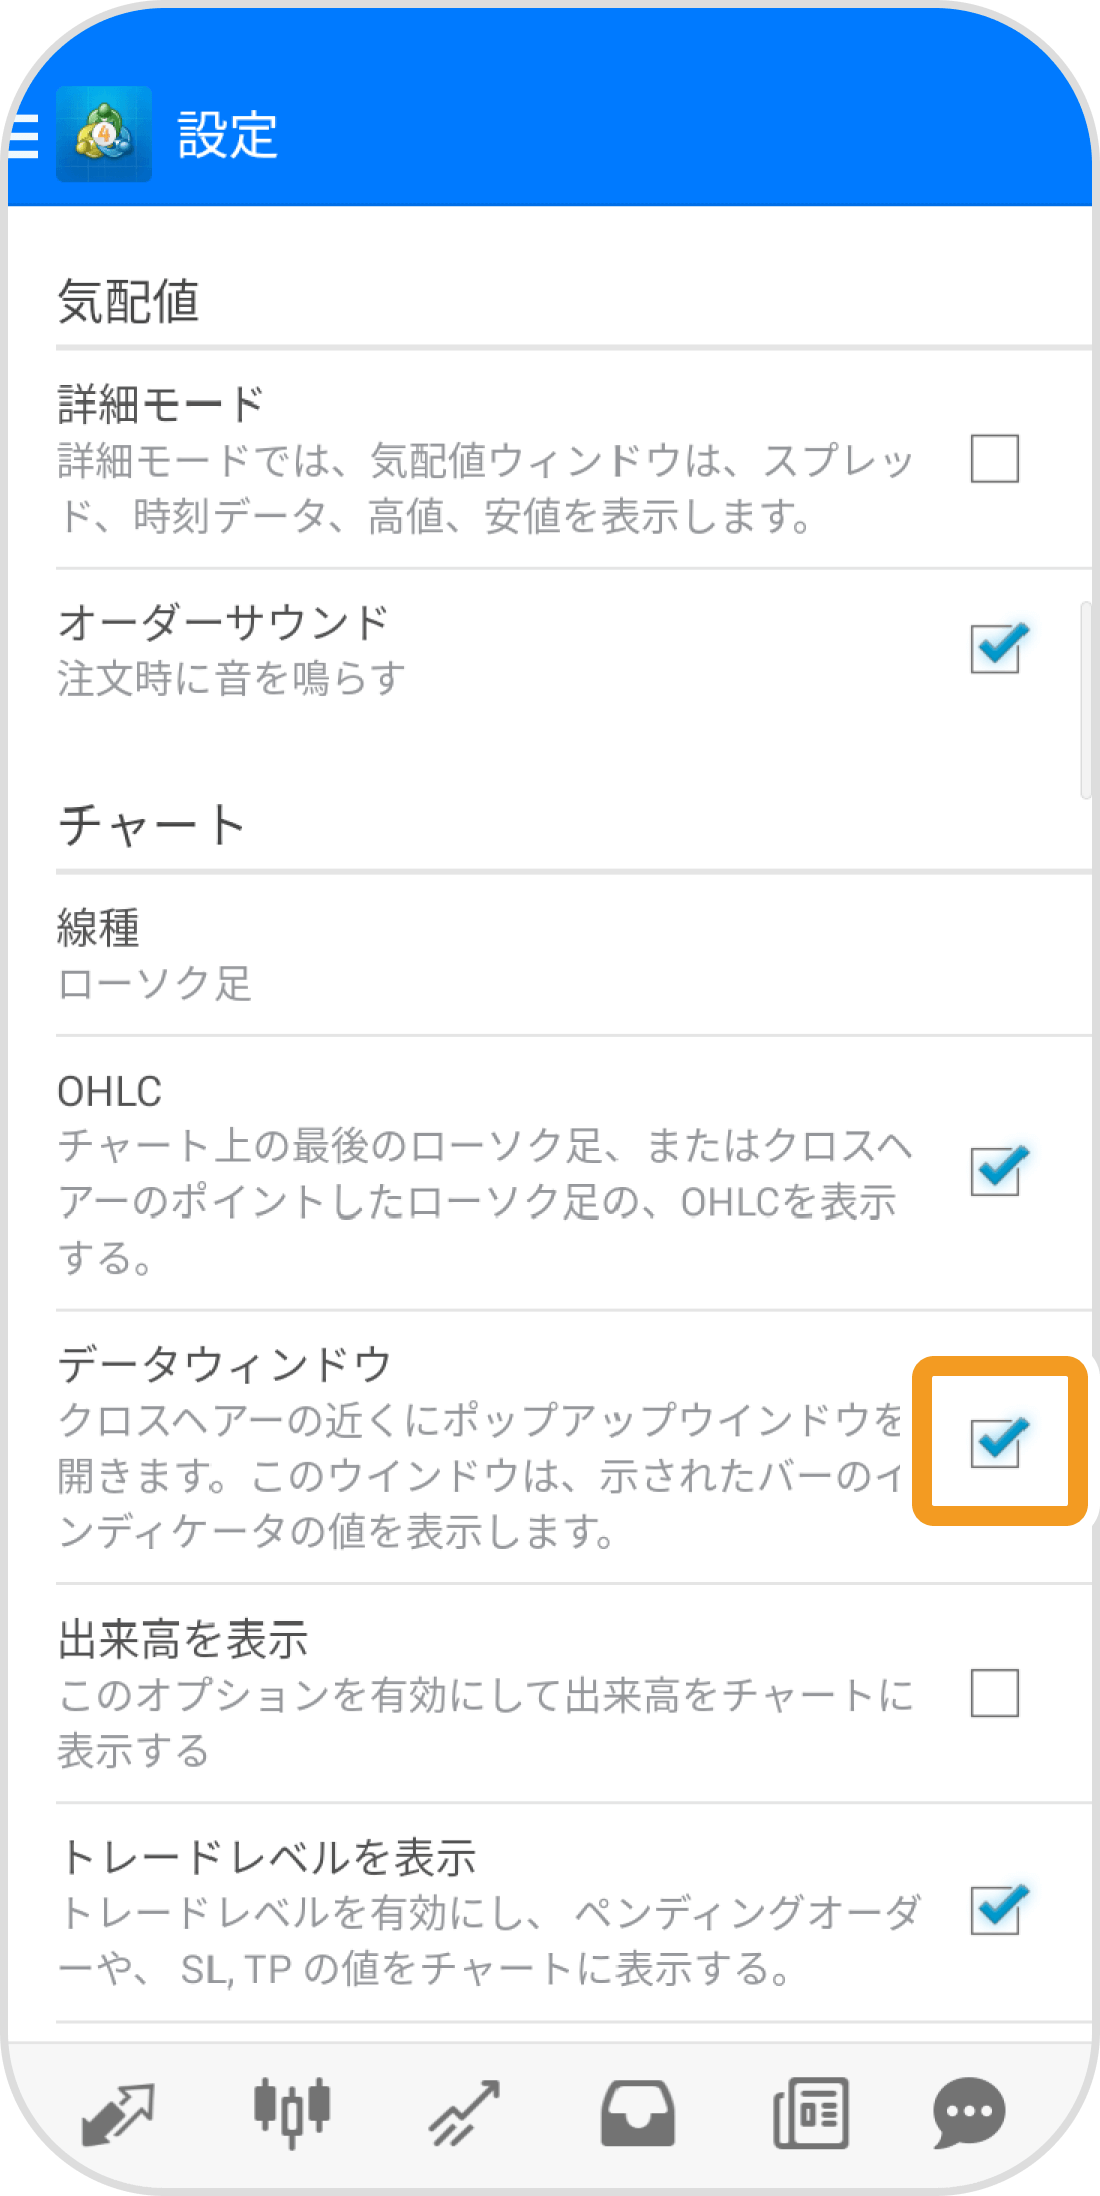This screenshot has height=2196, width=1100.
Task: Tap the データウィンドウ description text
Action: point(482,1476)
